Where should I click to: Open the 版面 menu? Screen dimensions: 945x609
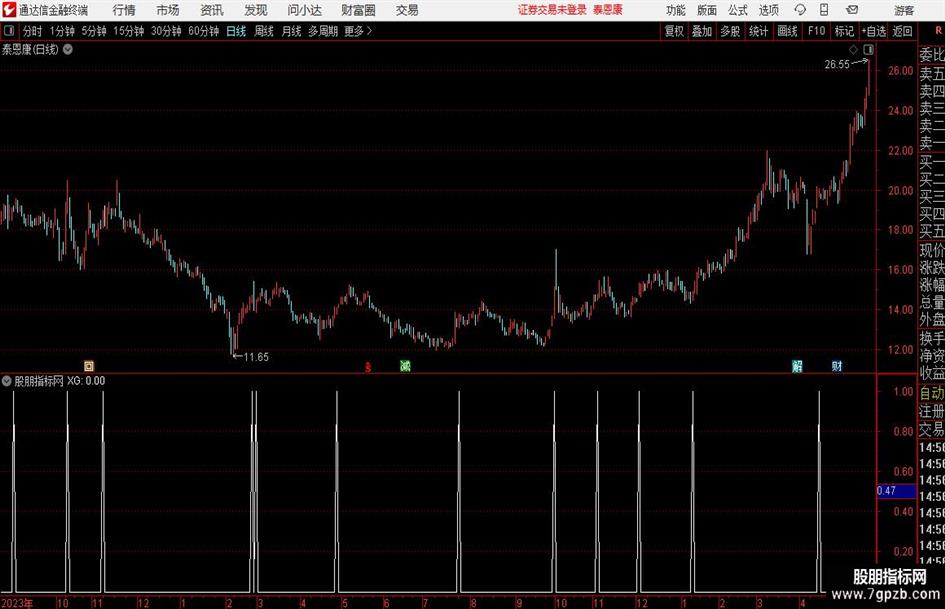tap(707, 10)
